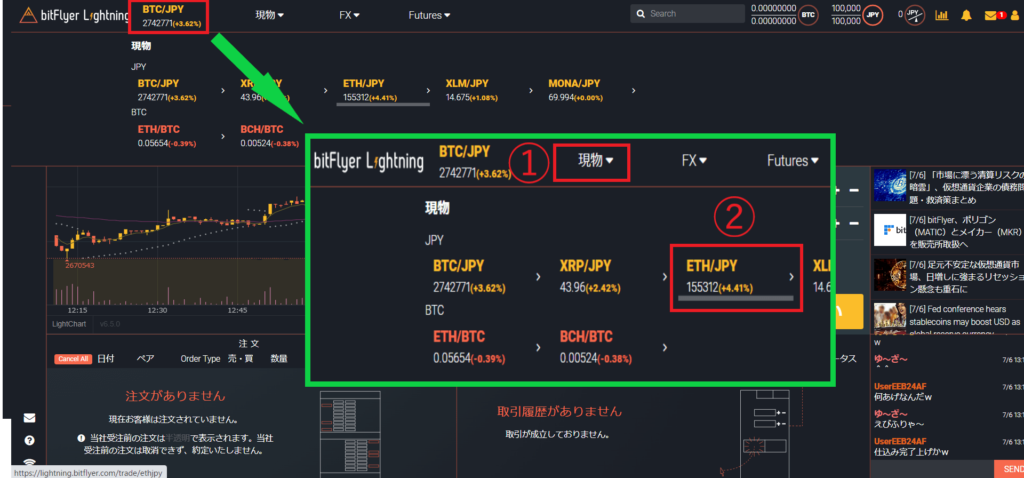Viewport: 1024px width, 478px height.
Task: Open the 現物 dropdown in the top navigation bar
Action: (x=270, y=14)
